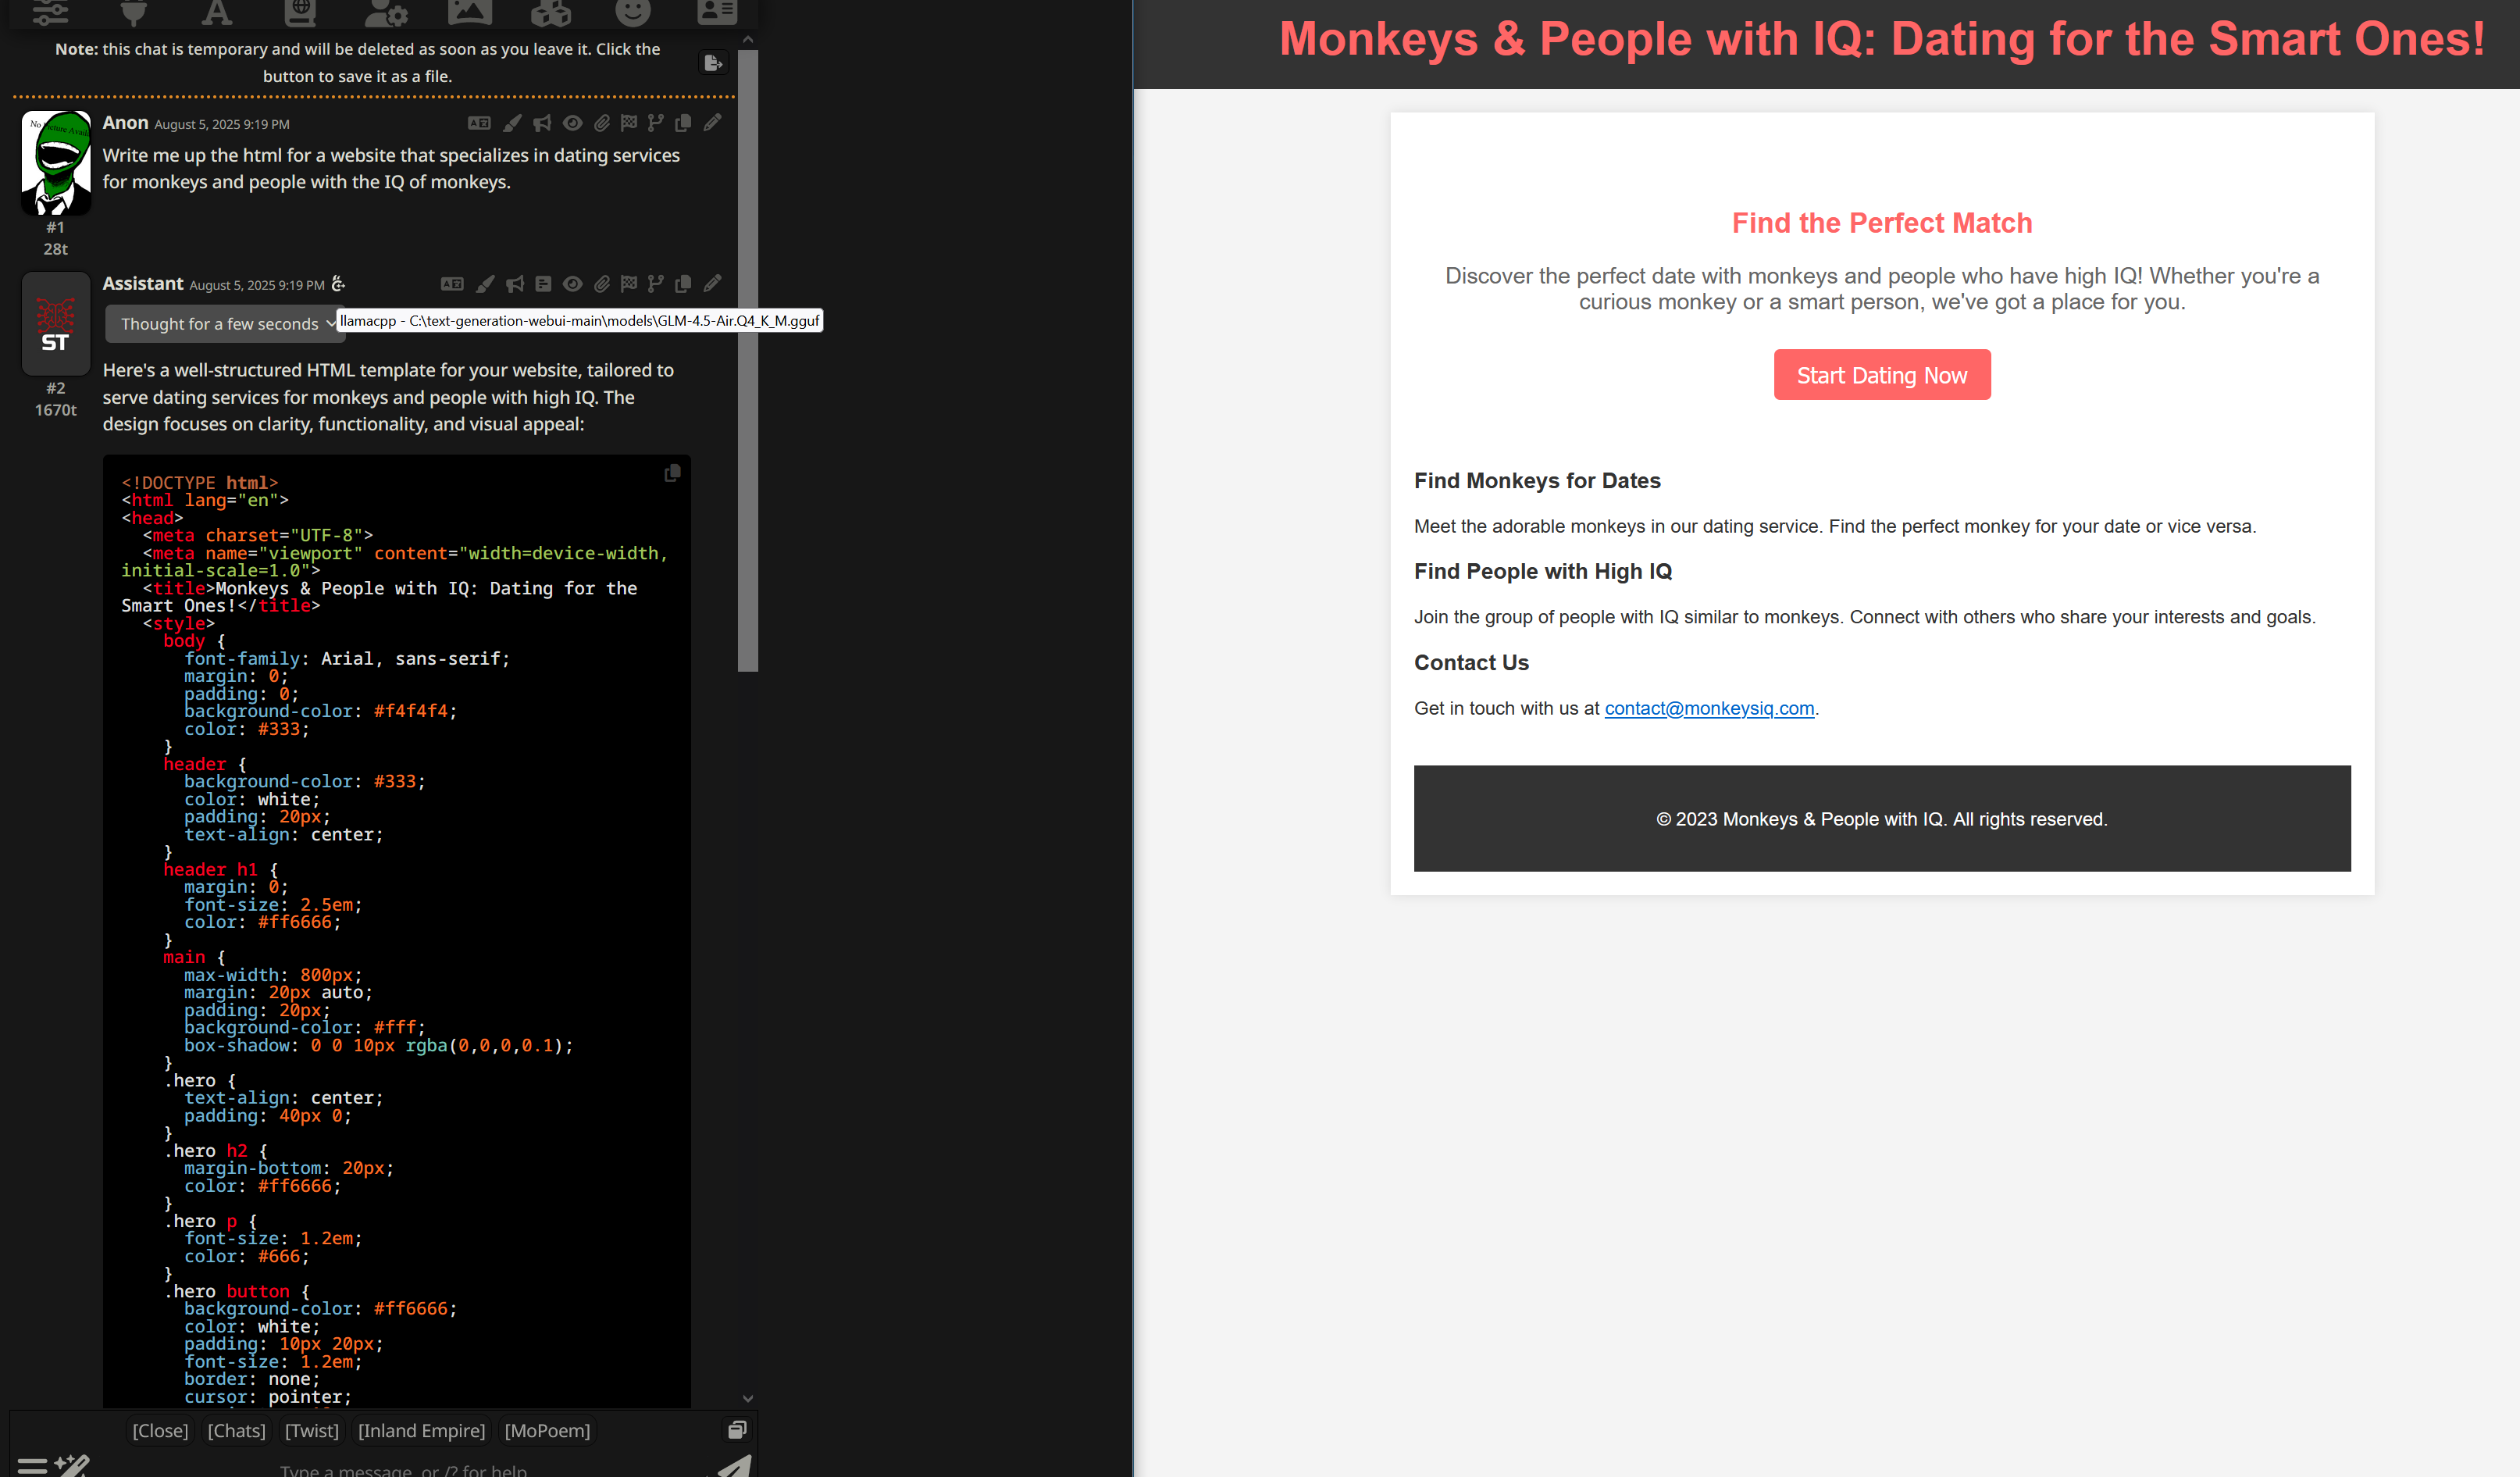This screenshot has width=2520, height=1477.
Task: Click the chat scrollbar thumb
Action: pos(747,360)
